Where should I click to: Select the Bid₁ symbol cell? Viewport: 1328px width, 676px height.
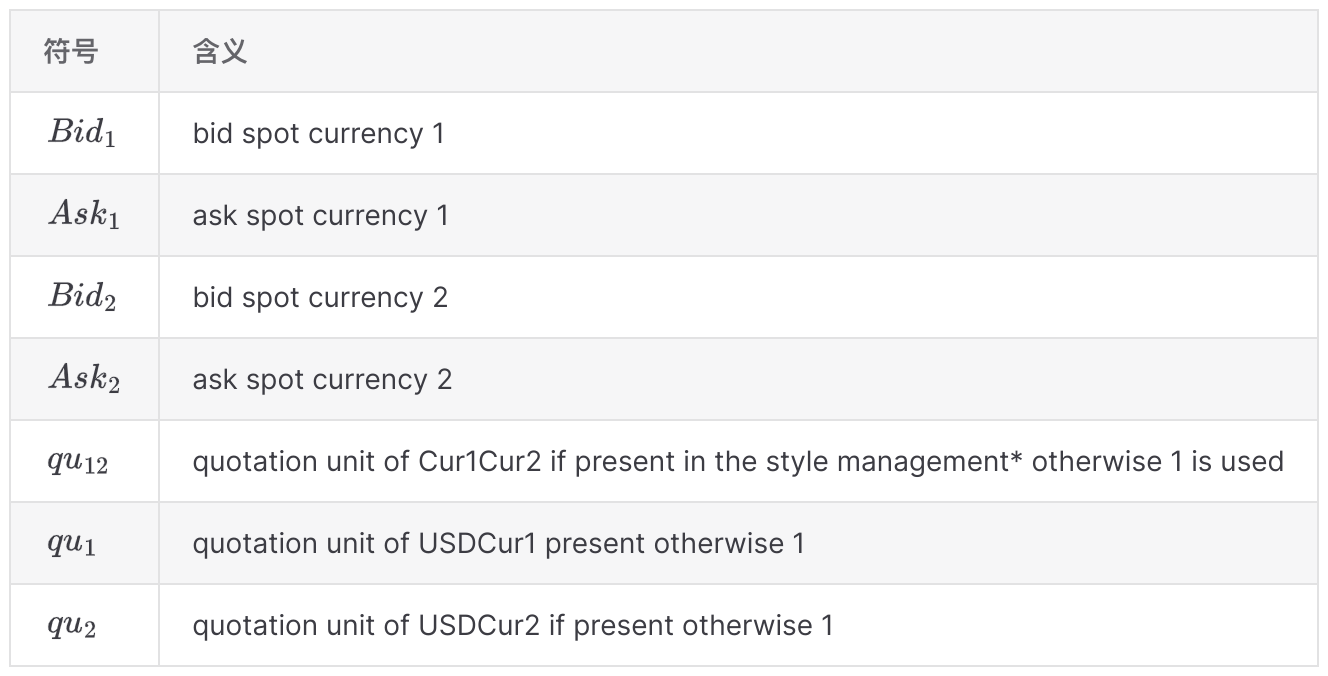pyautogui.click(x=82, y=134)
